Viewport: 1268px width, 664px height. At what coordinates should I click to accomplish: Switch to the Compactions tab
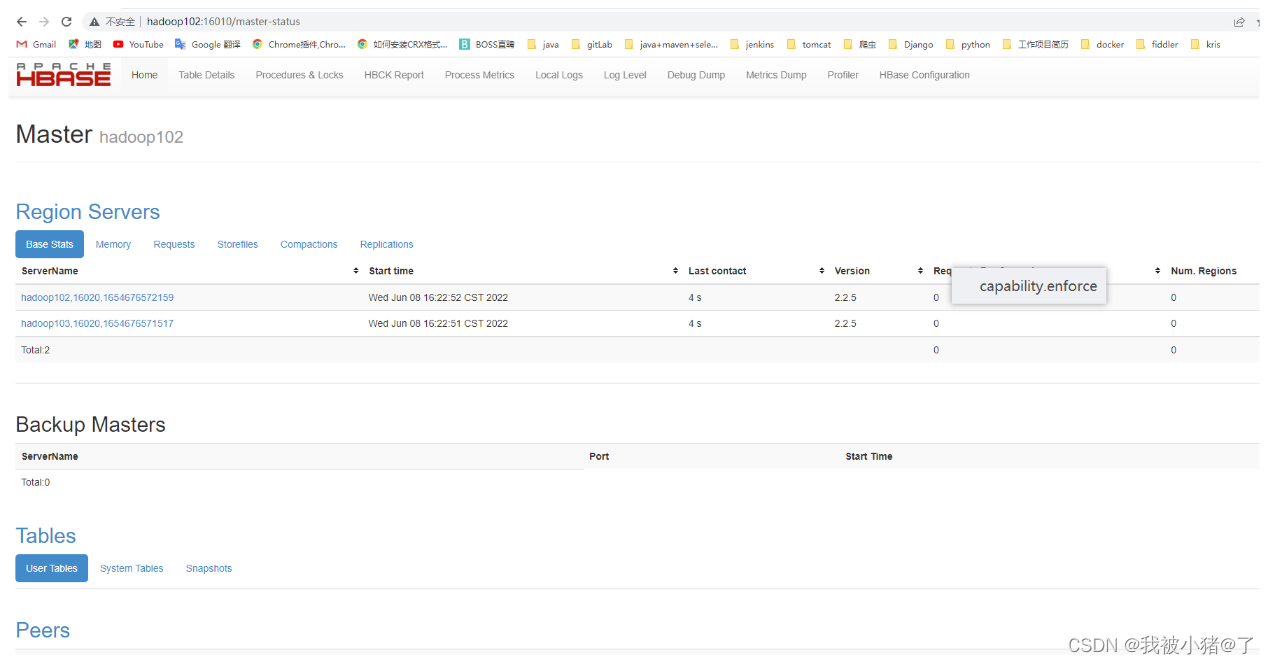pos(309,244)
